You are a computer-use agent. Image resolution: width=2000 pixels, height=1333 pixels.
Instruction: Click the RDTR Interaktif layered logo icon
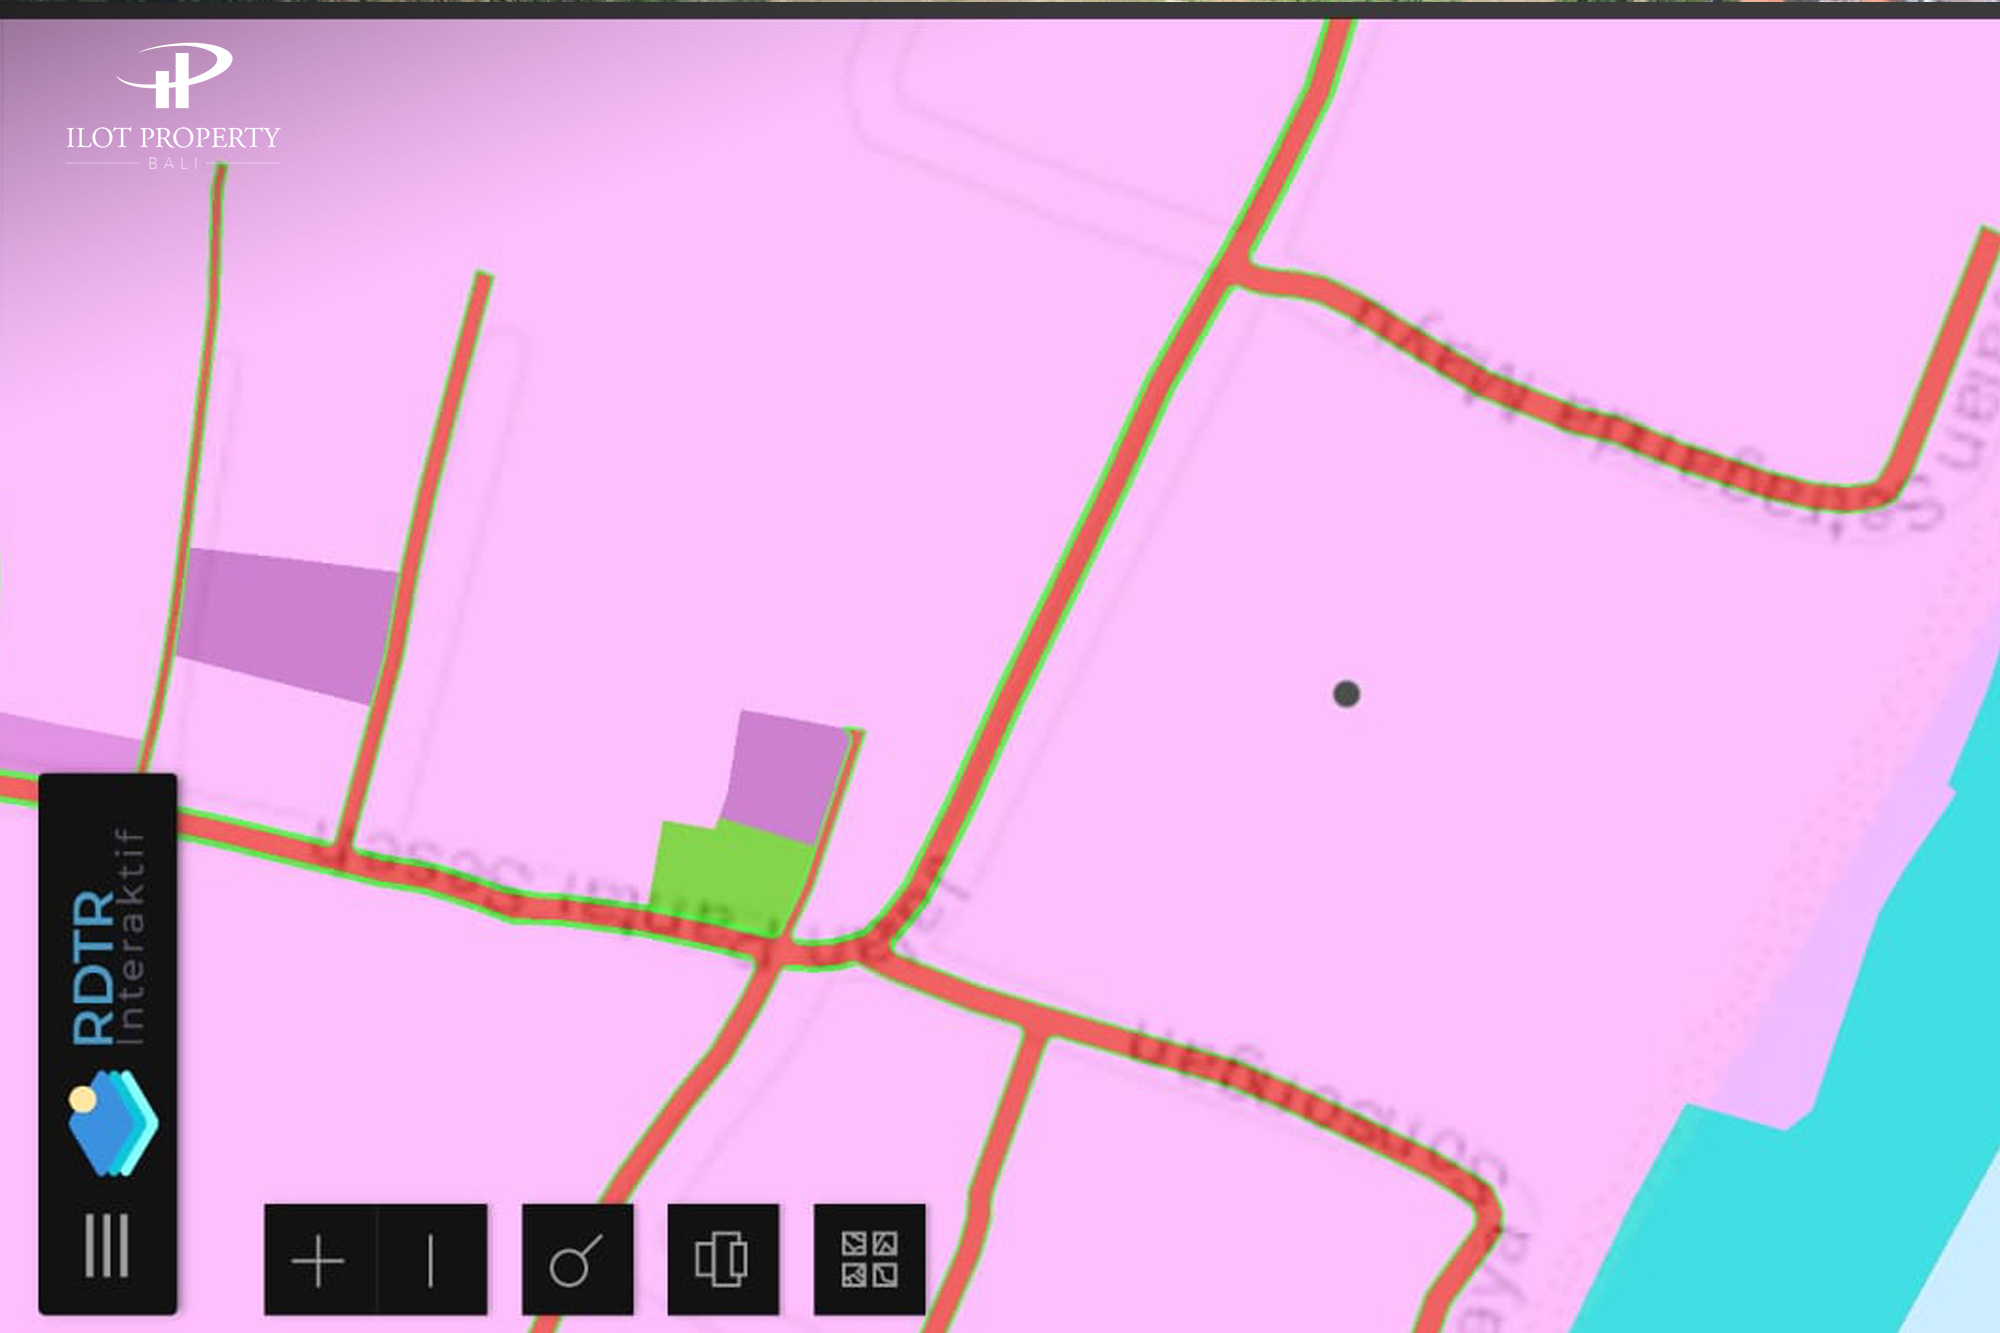coord(112,1122)
